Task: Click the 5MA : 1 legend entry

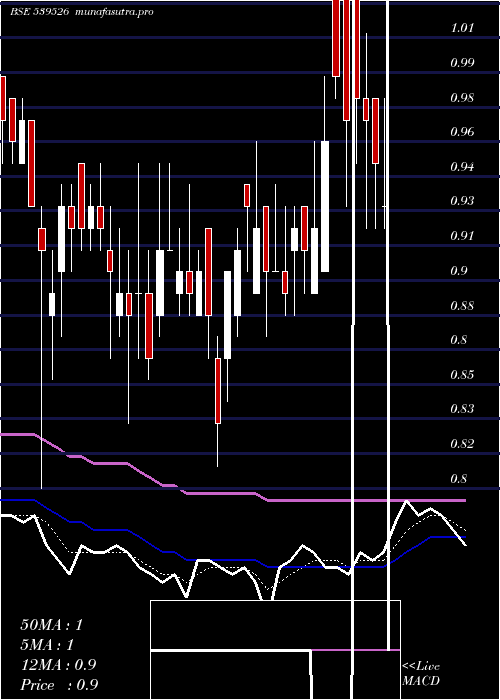Action: coord(47,645)
